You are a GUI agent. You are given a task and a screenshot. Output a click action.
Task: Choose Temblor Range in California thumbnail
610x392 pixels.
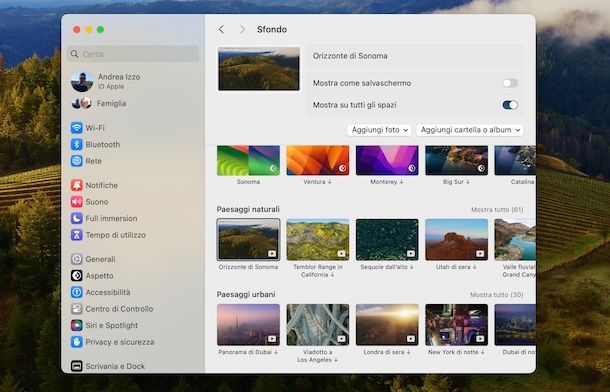click(318, 240)
